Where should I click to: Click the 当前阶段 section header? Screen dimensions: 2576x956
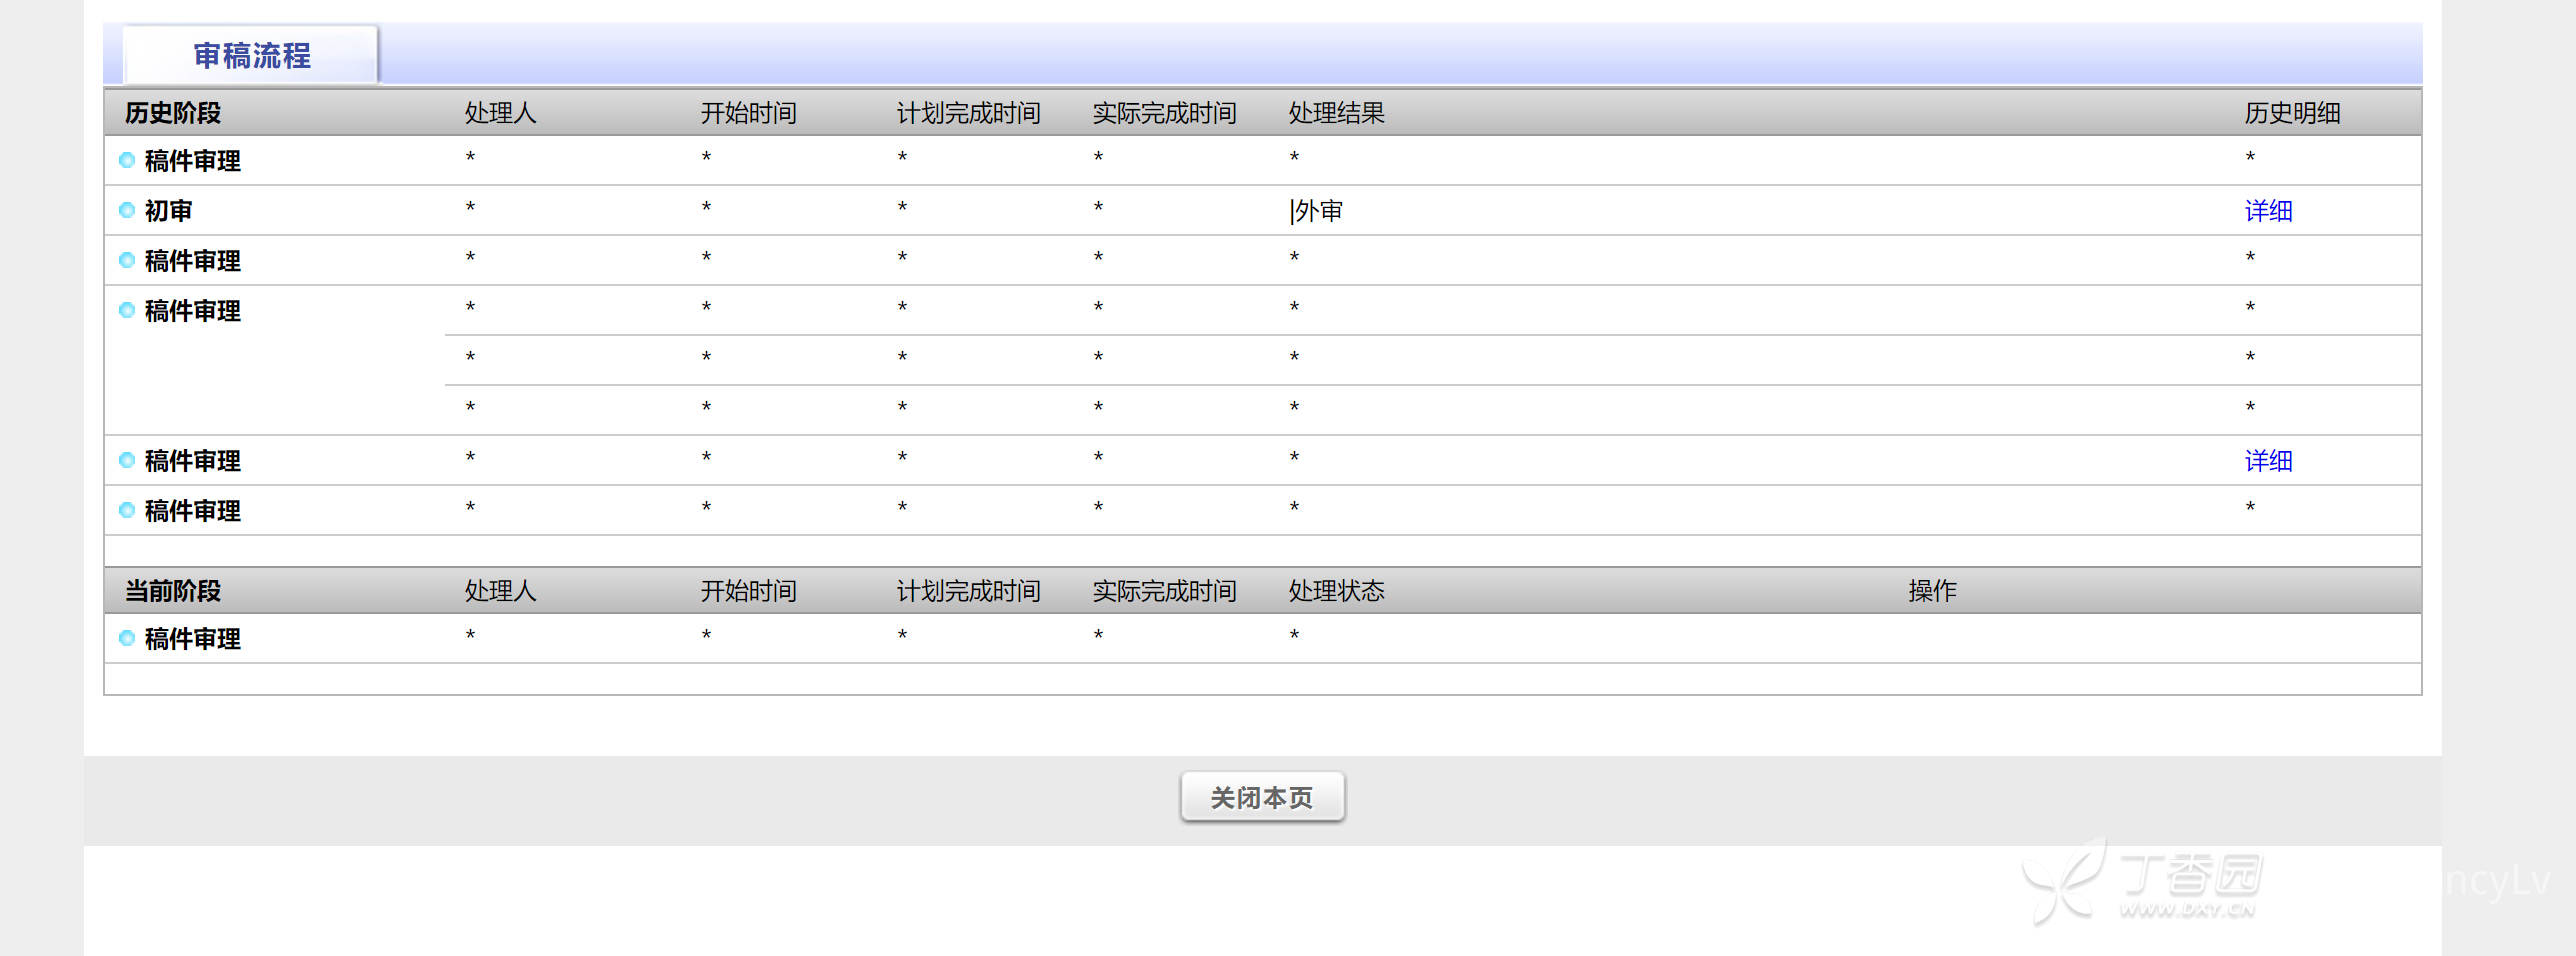173,591
